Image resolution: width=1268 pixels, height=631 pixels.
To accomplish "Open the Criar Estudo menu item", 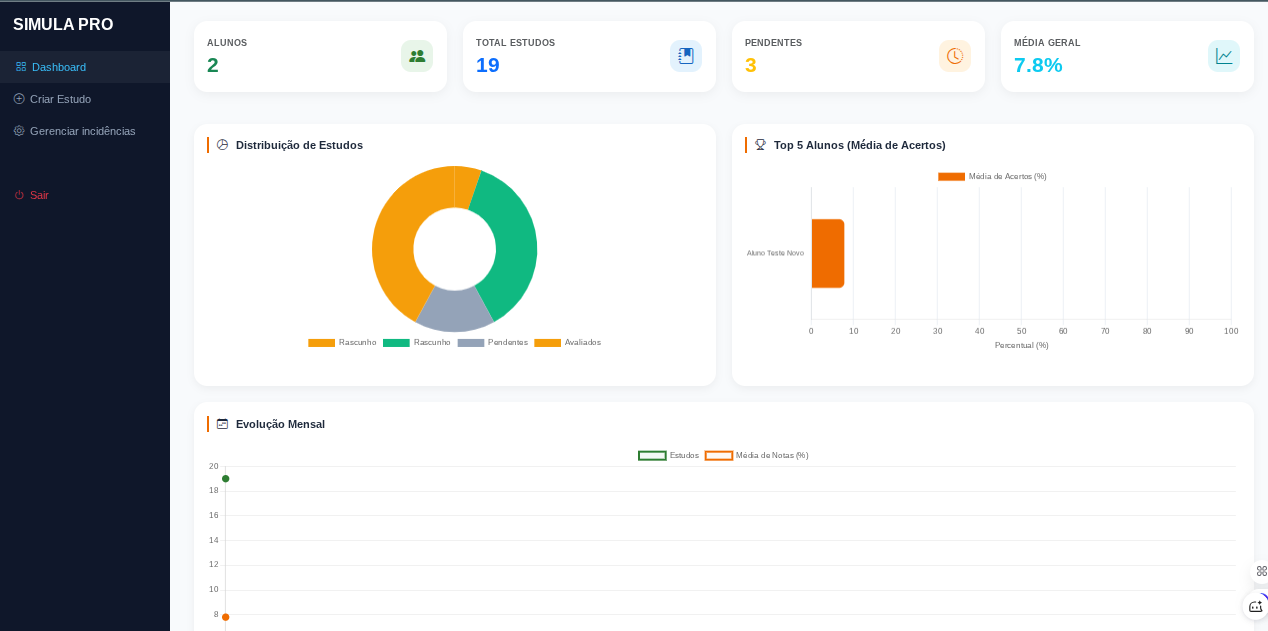I will point(85,99).
